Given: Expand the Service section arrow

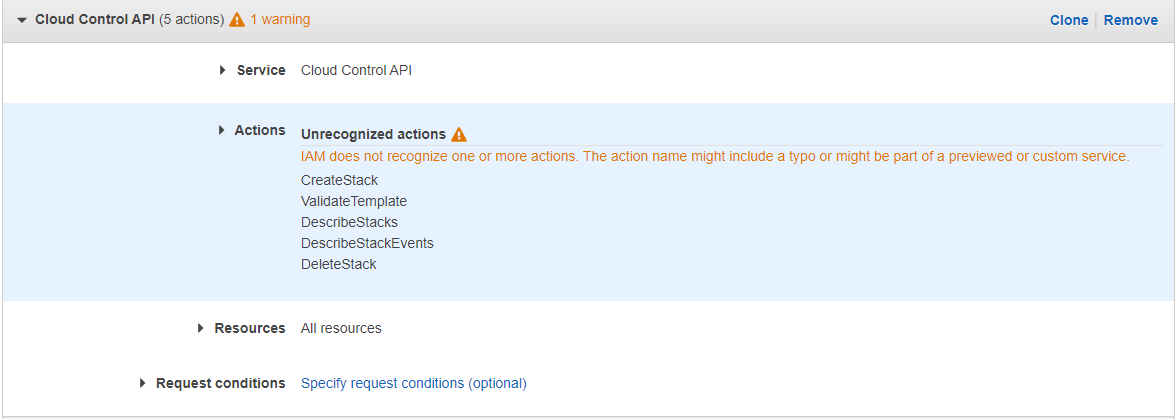Looking at the screenshot, I should pos(223,70).
